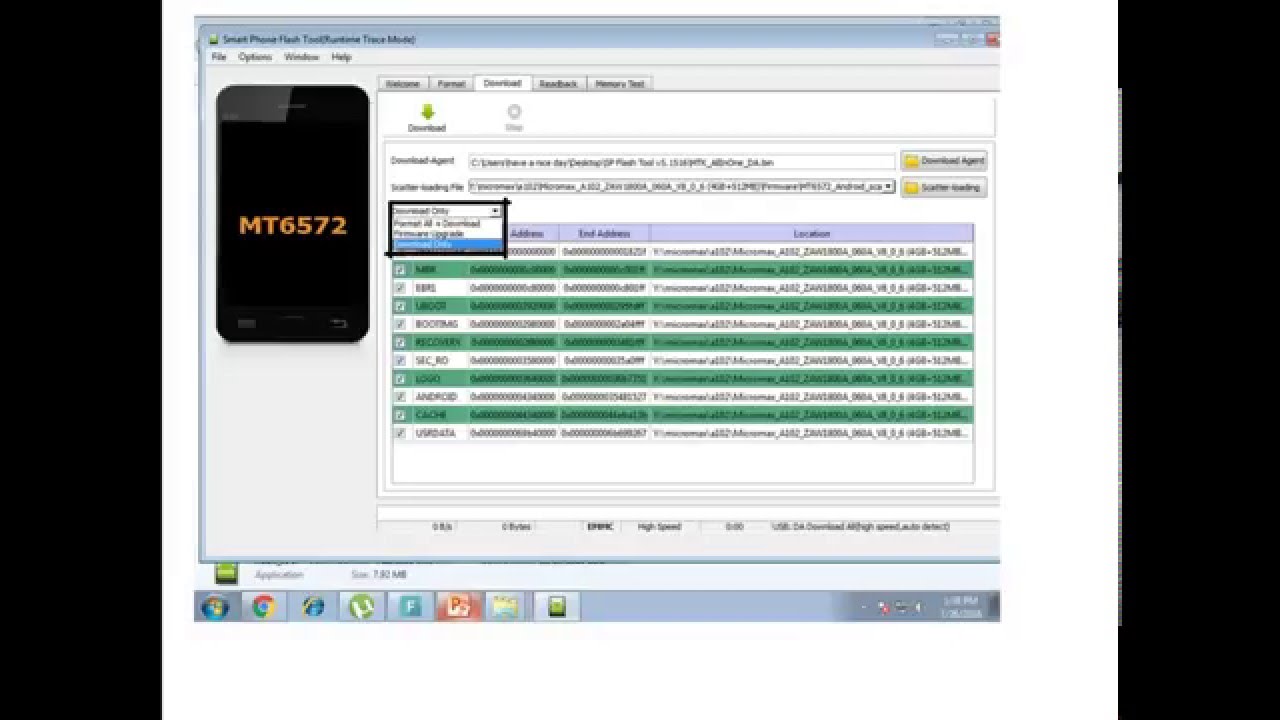1280x720 pixels.
Task: Click the green Download arrow icon
Action: point(427,112)
